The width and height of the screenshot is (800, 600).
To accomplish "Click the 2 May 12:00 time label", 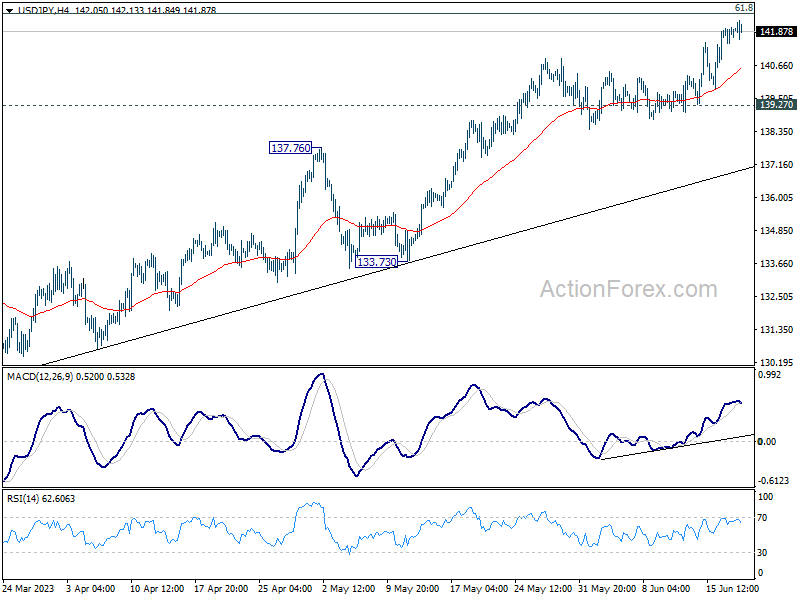I will click(348, 588).
